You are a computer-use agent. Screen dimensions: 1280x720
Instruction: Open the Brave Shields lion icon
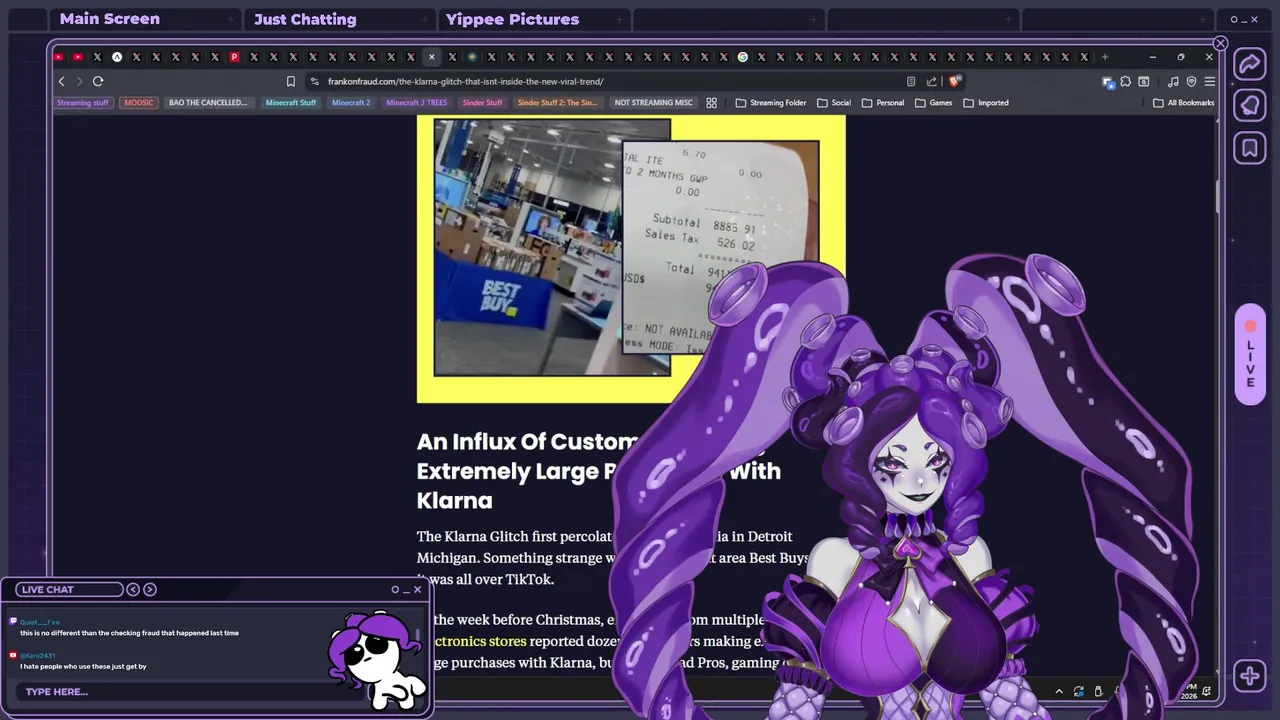pyautogui.click(x=955, y=81)
